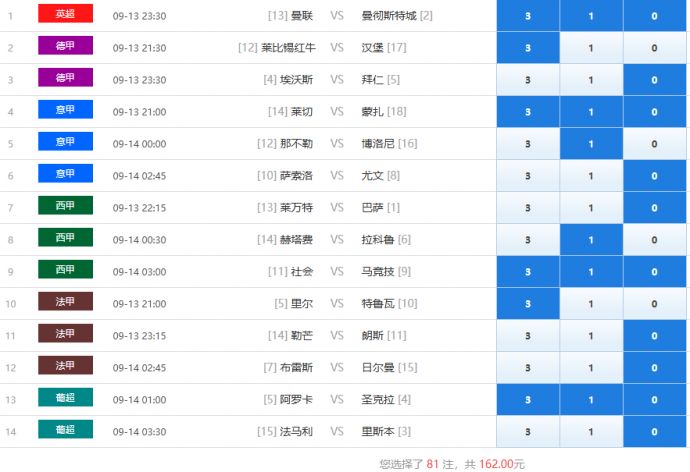This screenshot has height=472, width=690.
Task: Deselect the 1 option in 赫塔费 row
Action: click(x=591, y=240)
